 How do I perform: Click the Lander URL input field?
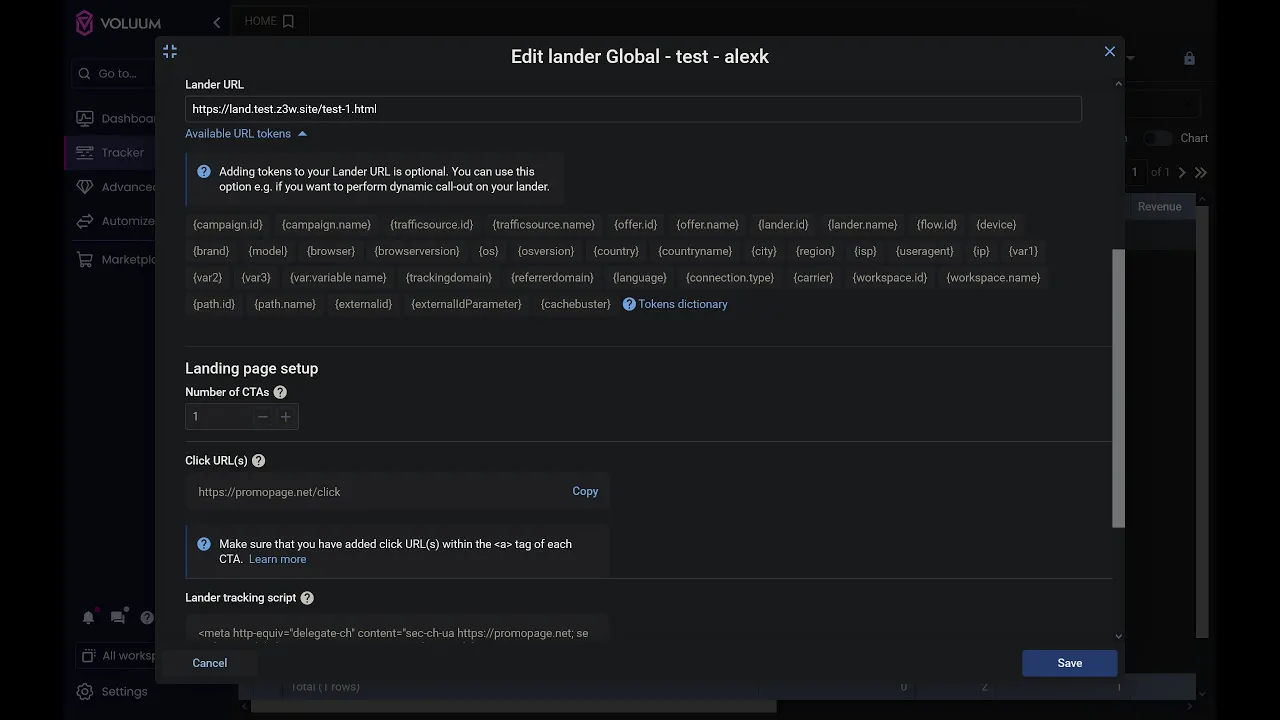point(632,109)
